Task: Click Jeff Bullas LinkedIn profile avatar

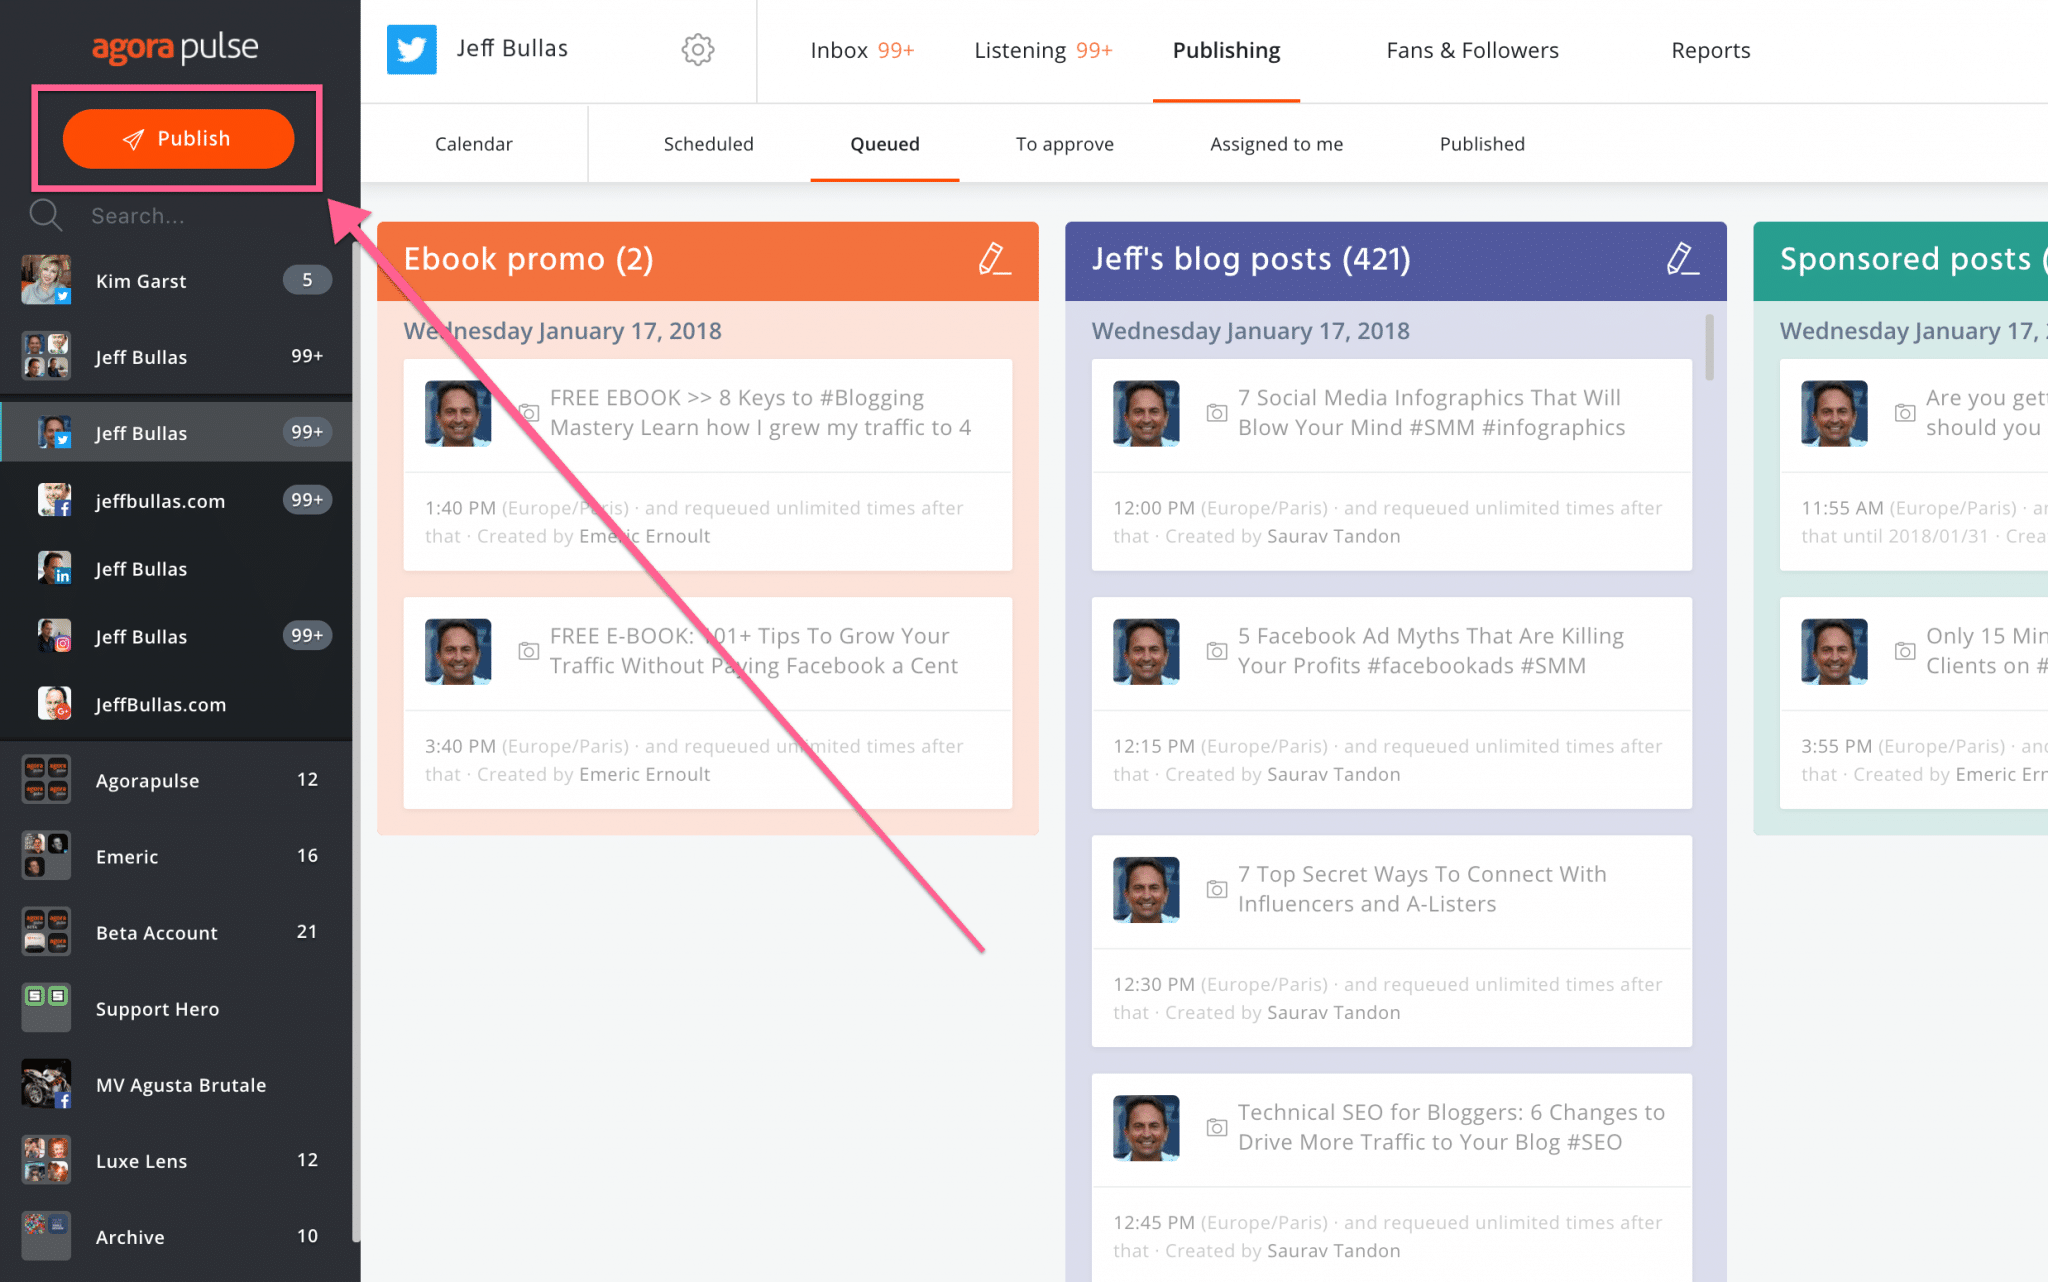Action: coord(54,567)
